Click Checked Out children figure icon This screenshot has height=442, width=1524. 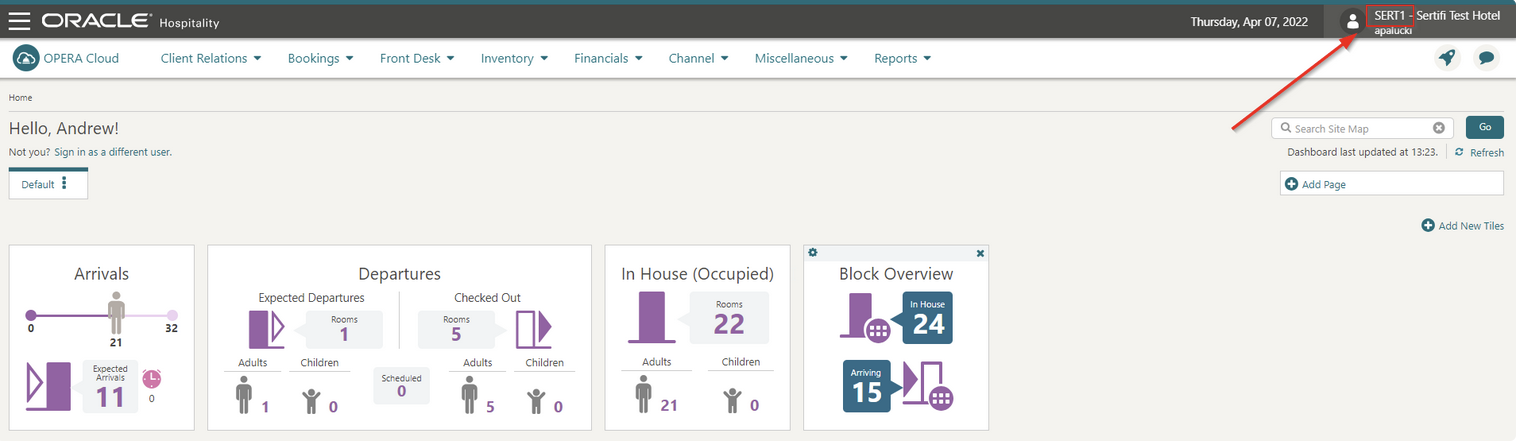[x=538, y=400]
